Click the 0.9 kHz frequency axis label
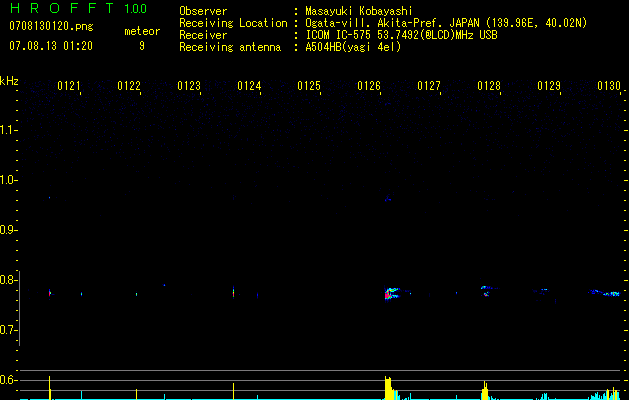Viewport: 629px width, 400px height. click(8, 230)
